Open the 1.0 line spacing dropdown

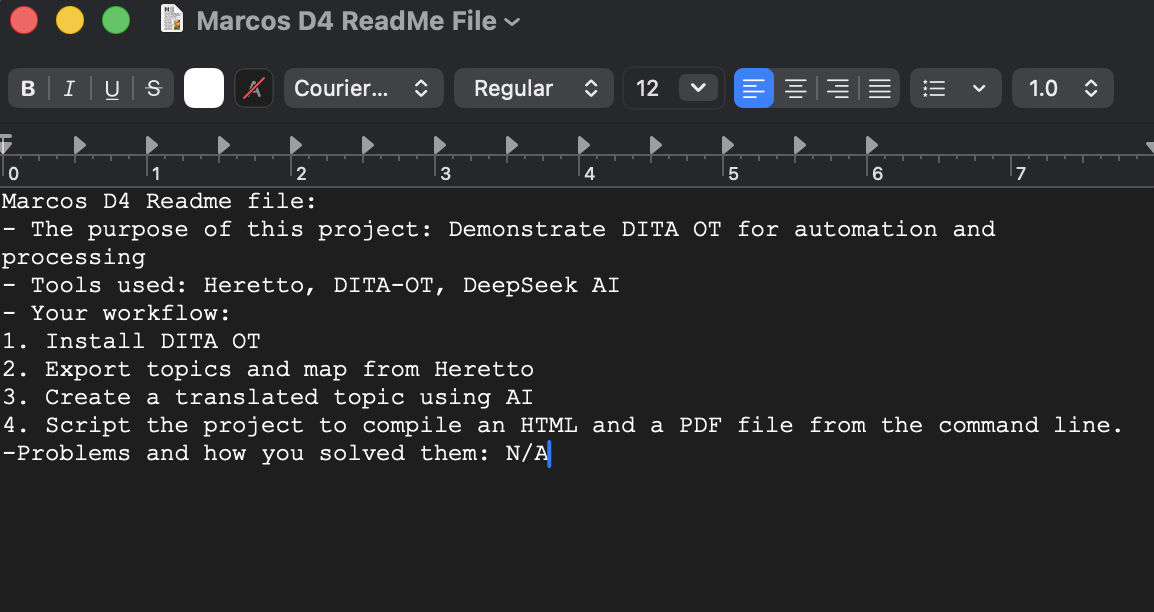point(1063,88)
